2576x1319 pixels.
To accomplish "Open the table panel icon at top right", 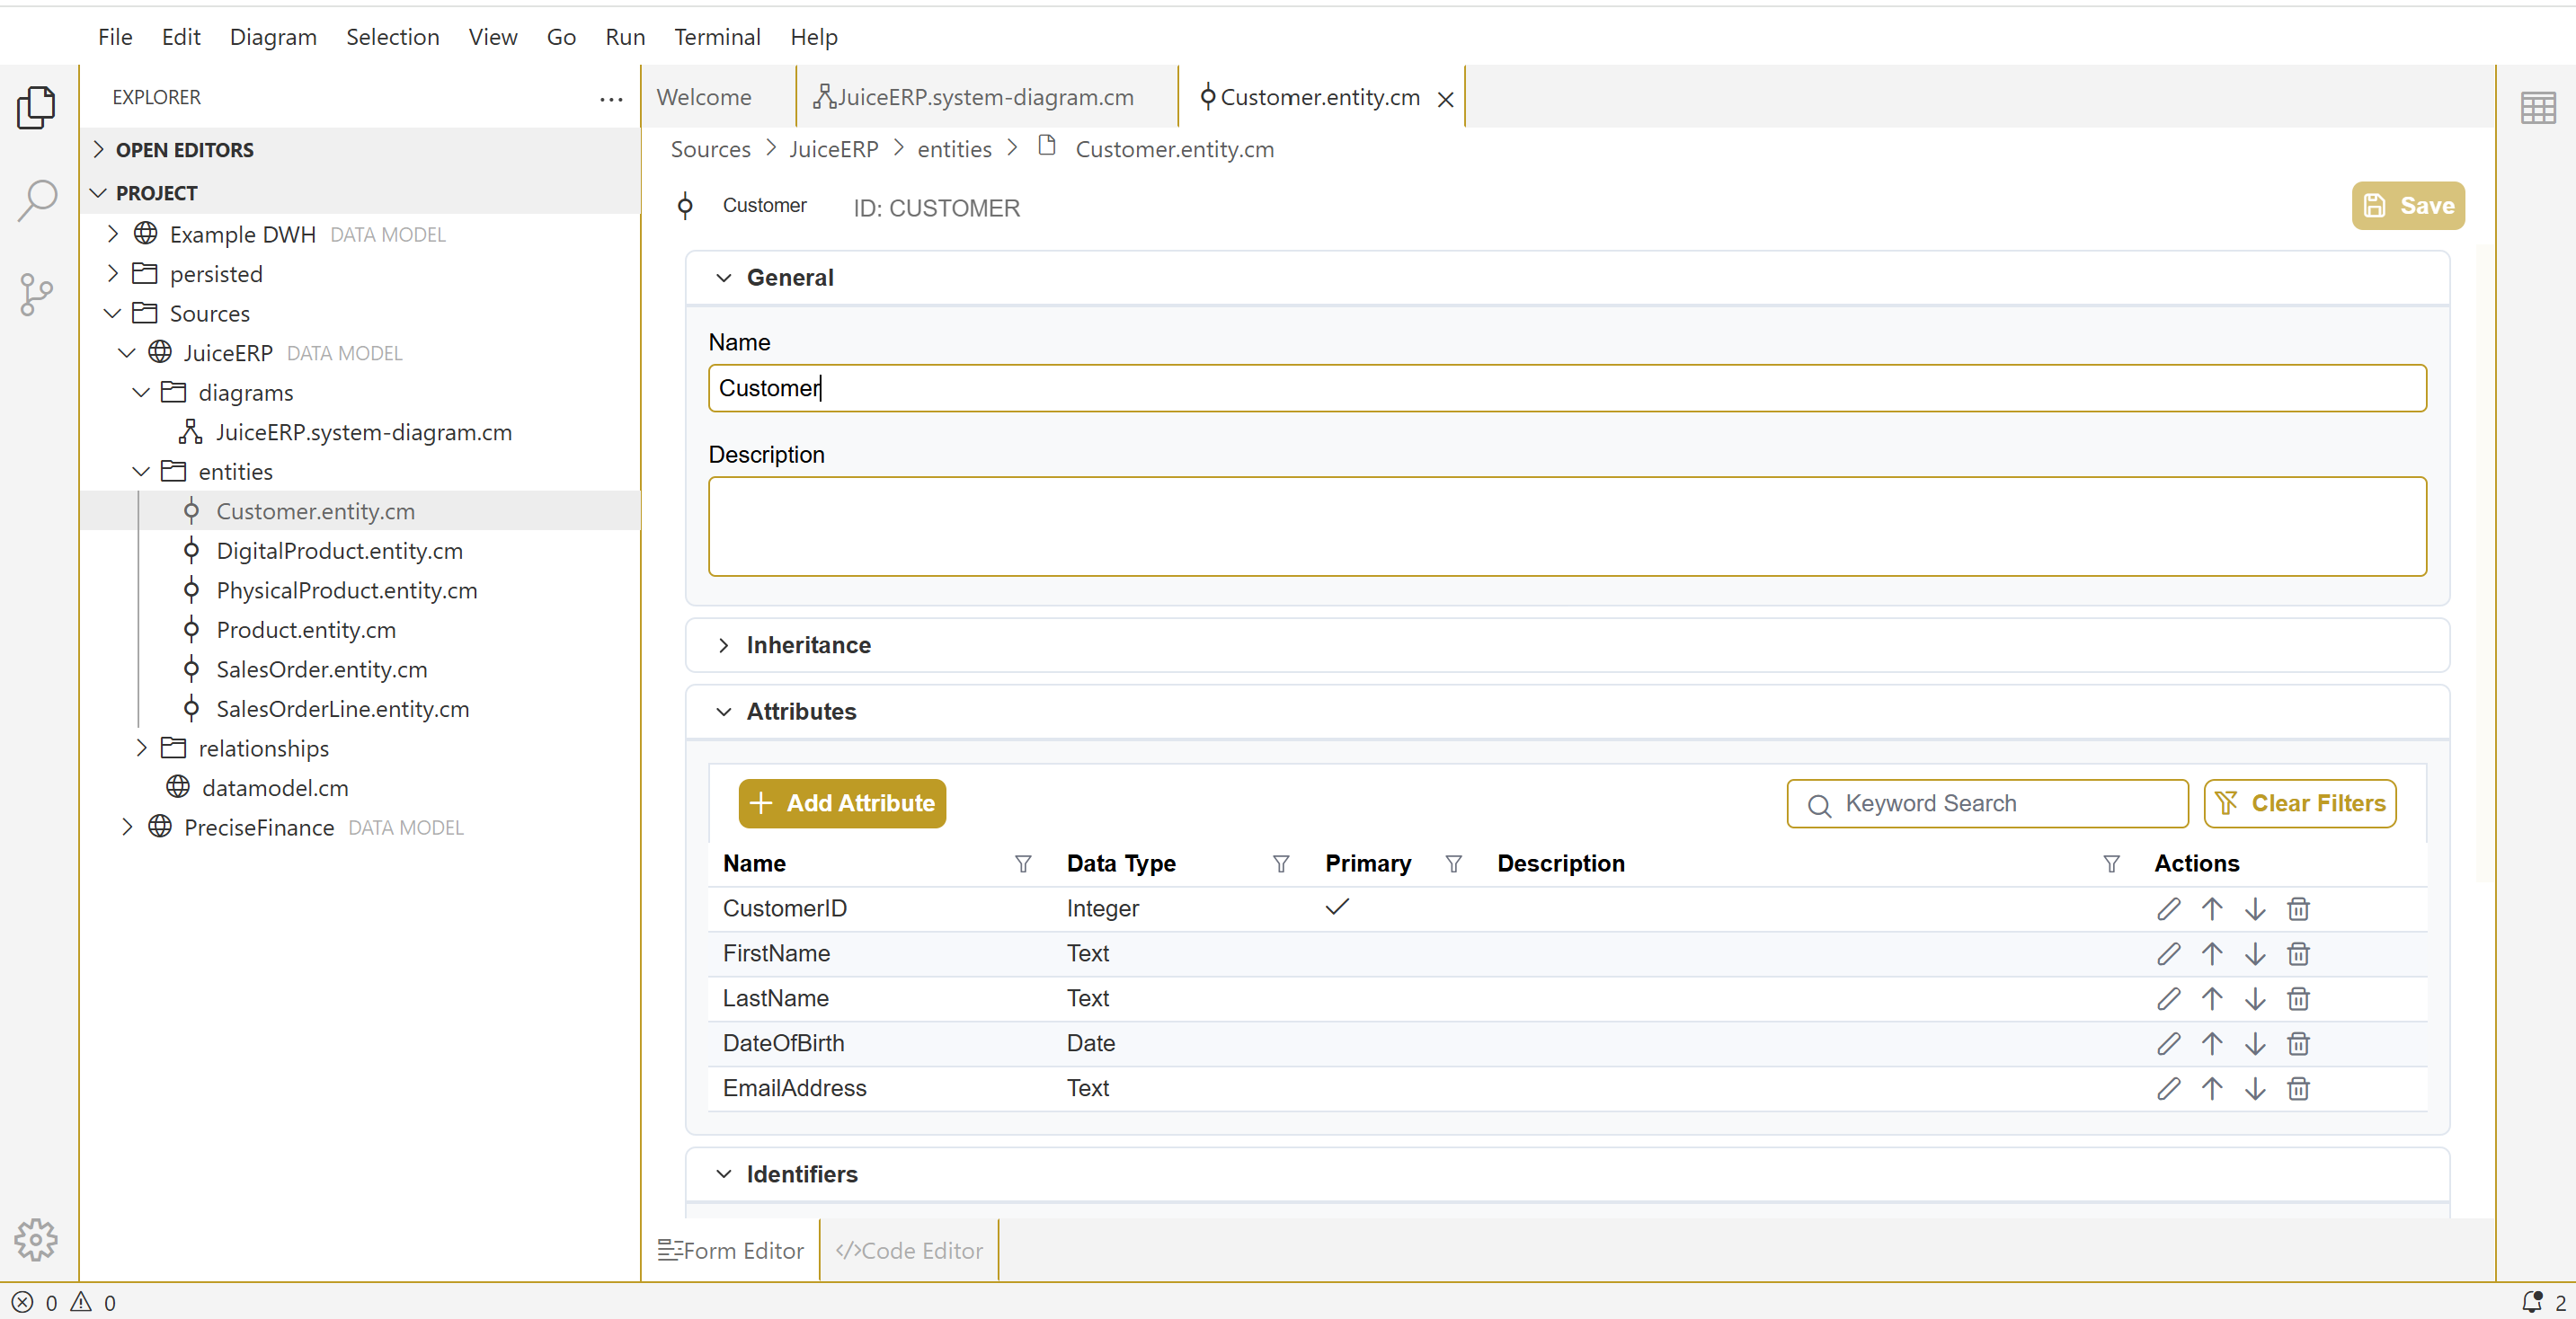I will point(2537,107).
